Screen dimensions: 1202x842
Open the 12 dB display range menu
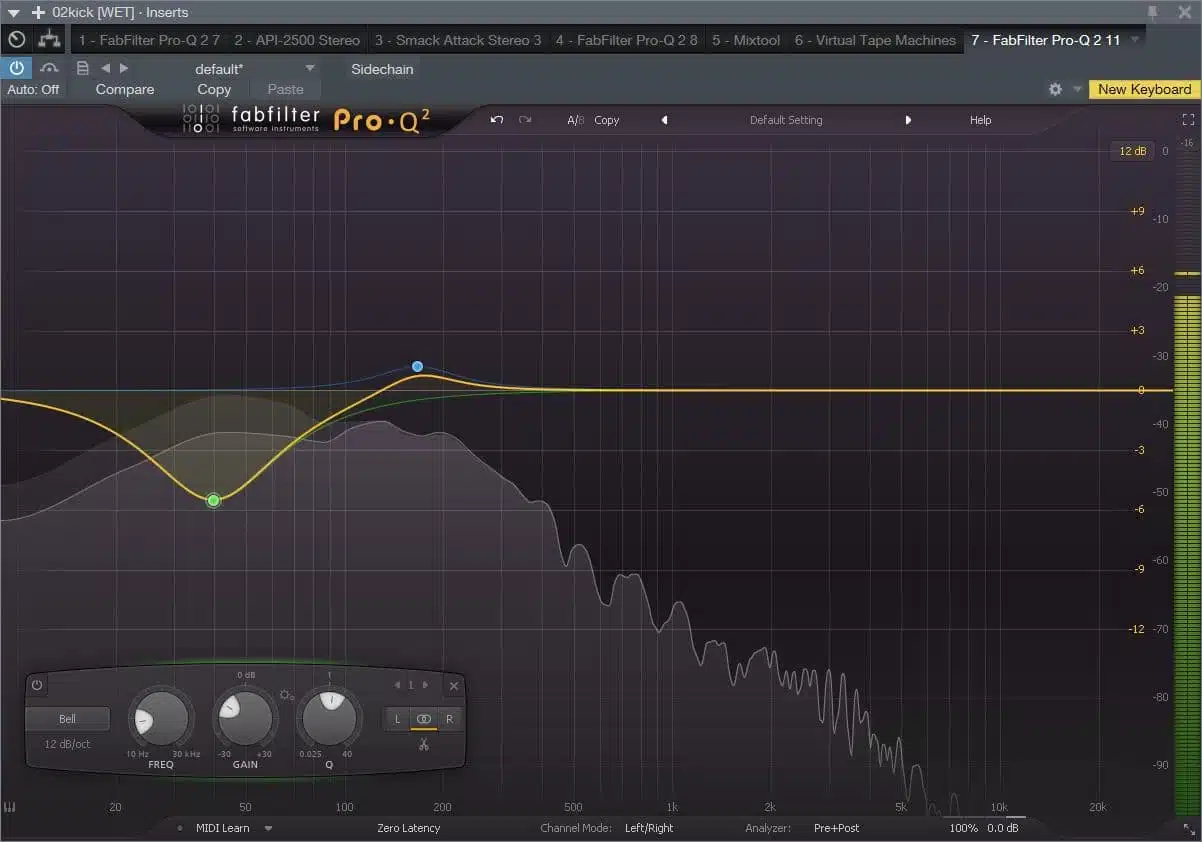click(1133, 151)
